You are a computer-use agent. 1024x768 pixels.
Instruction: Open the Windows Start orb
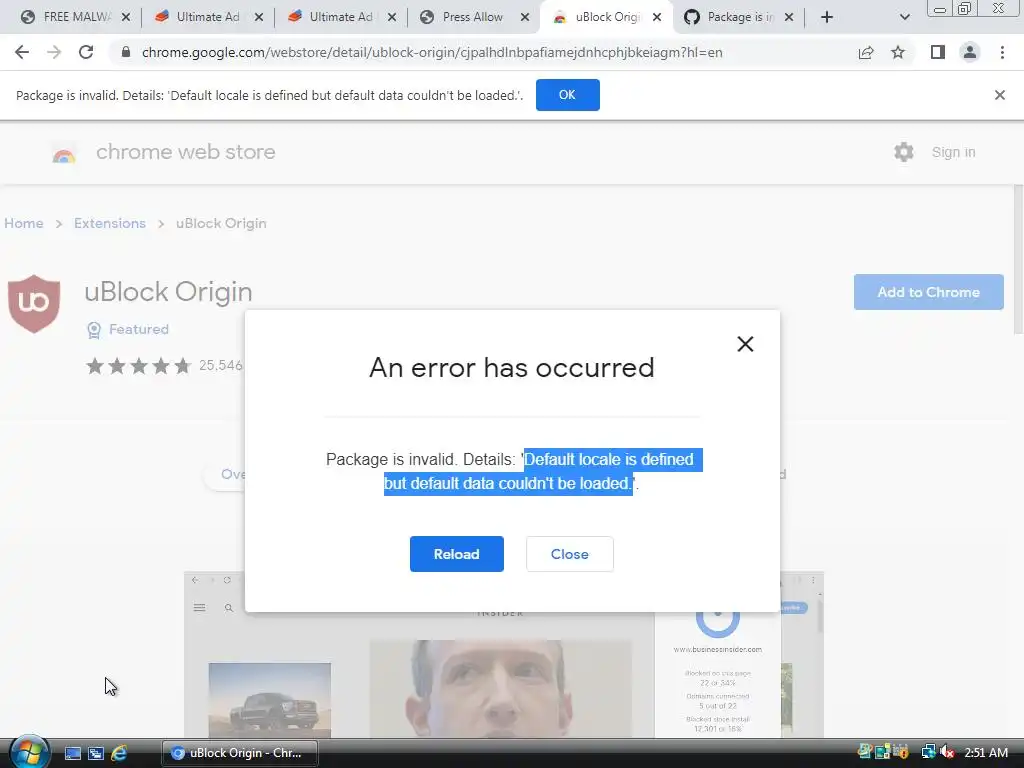(29, 752)
